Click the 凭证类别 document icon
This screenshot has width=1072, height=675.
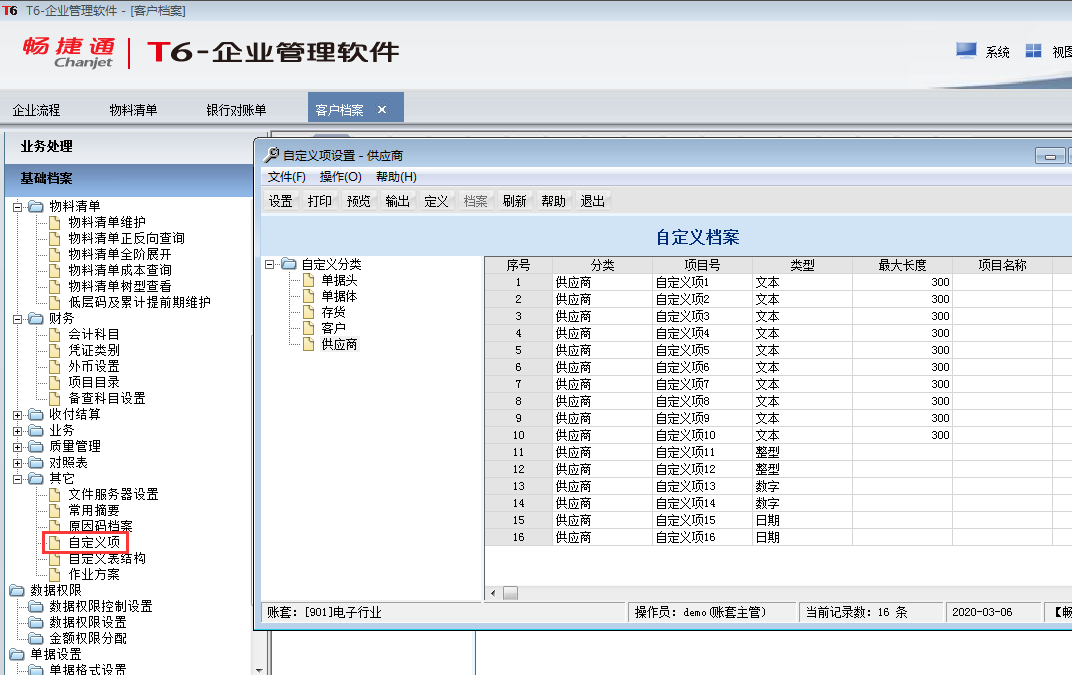55,350
